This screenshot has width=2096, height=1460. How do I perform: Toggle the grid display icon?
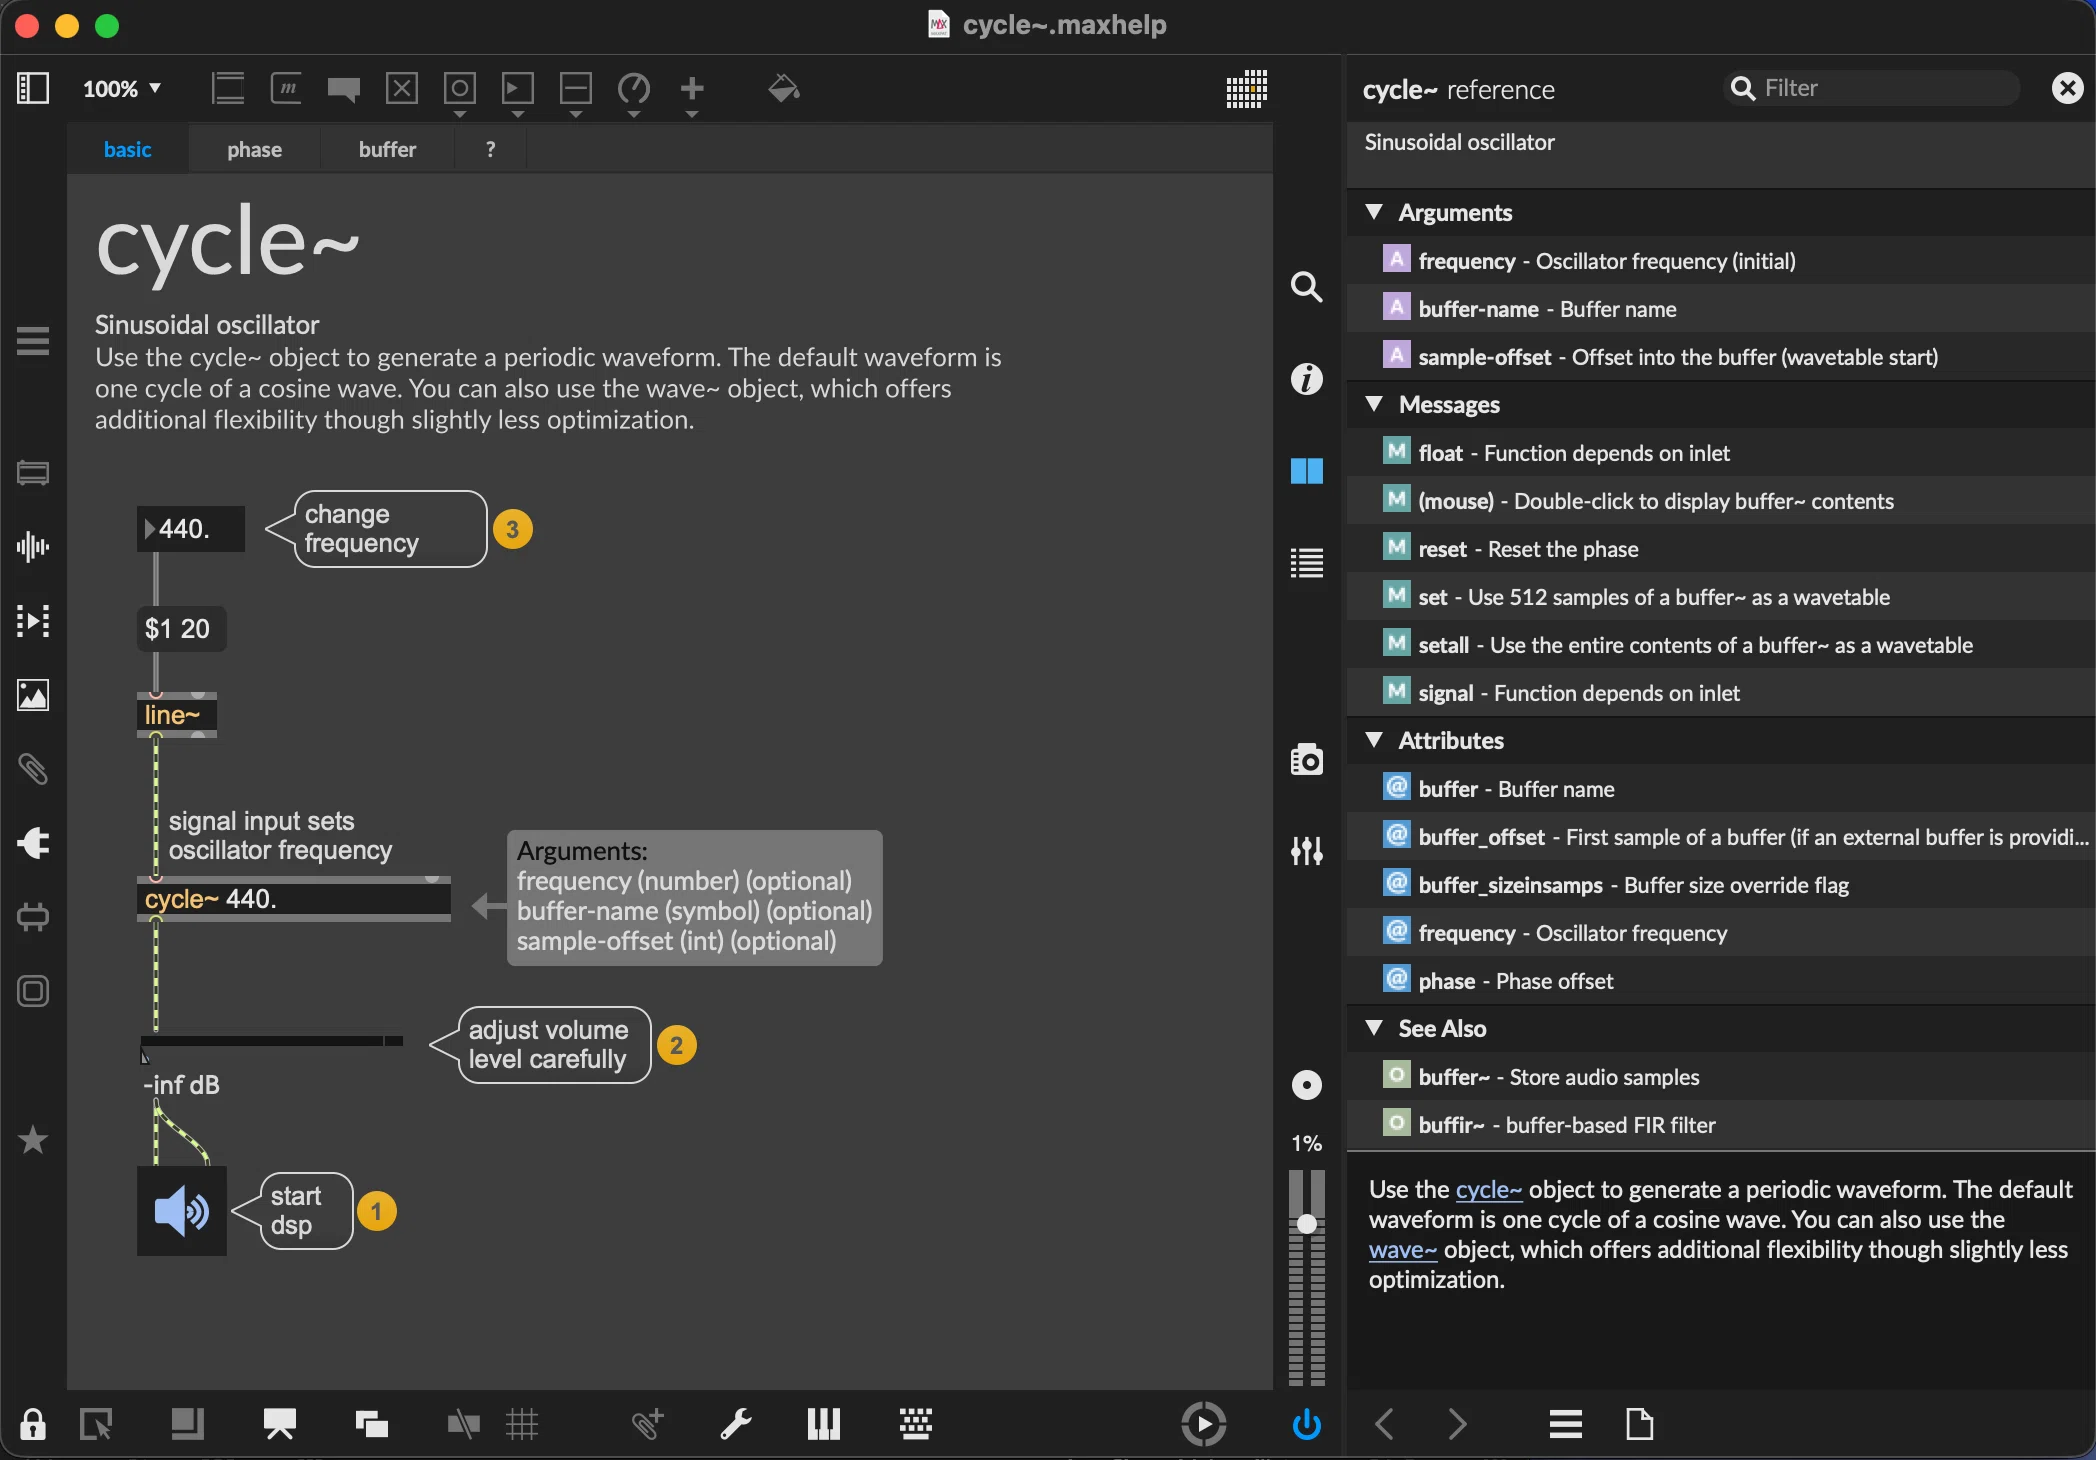pyautogui.click(x=522, y=1423)
